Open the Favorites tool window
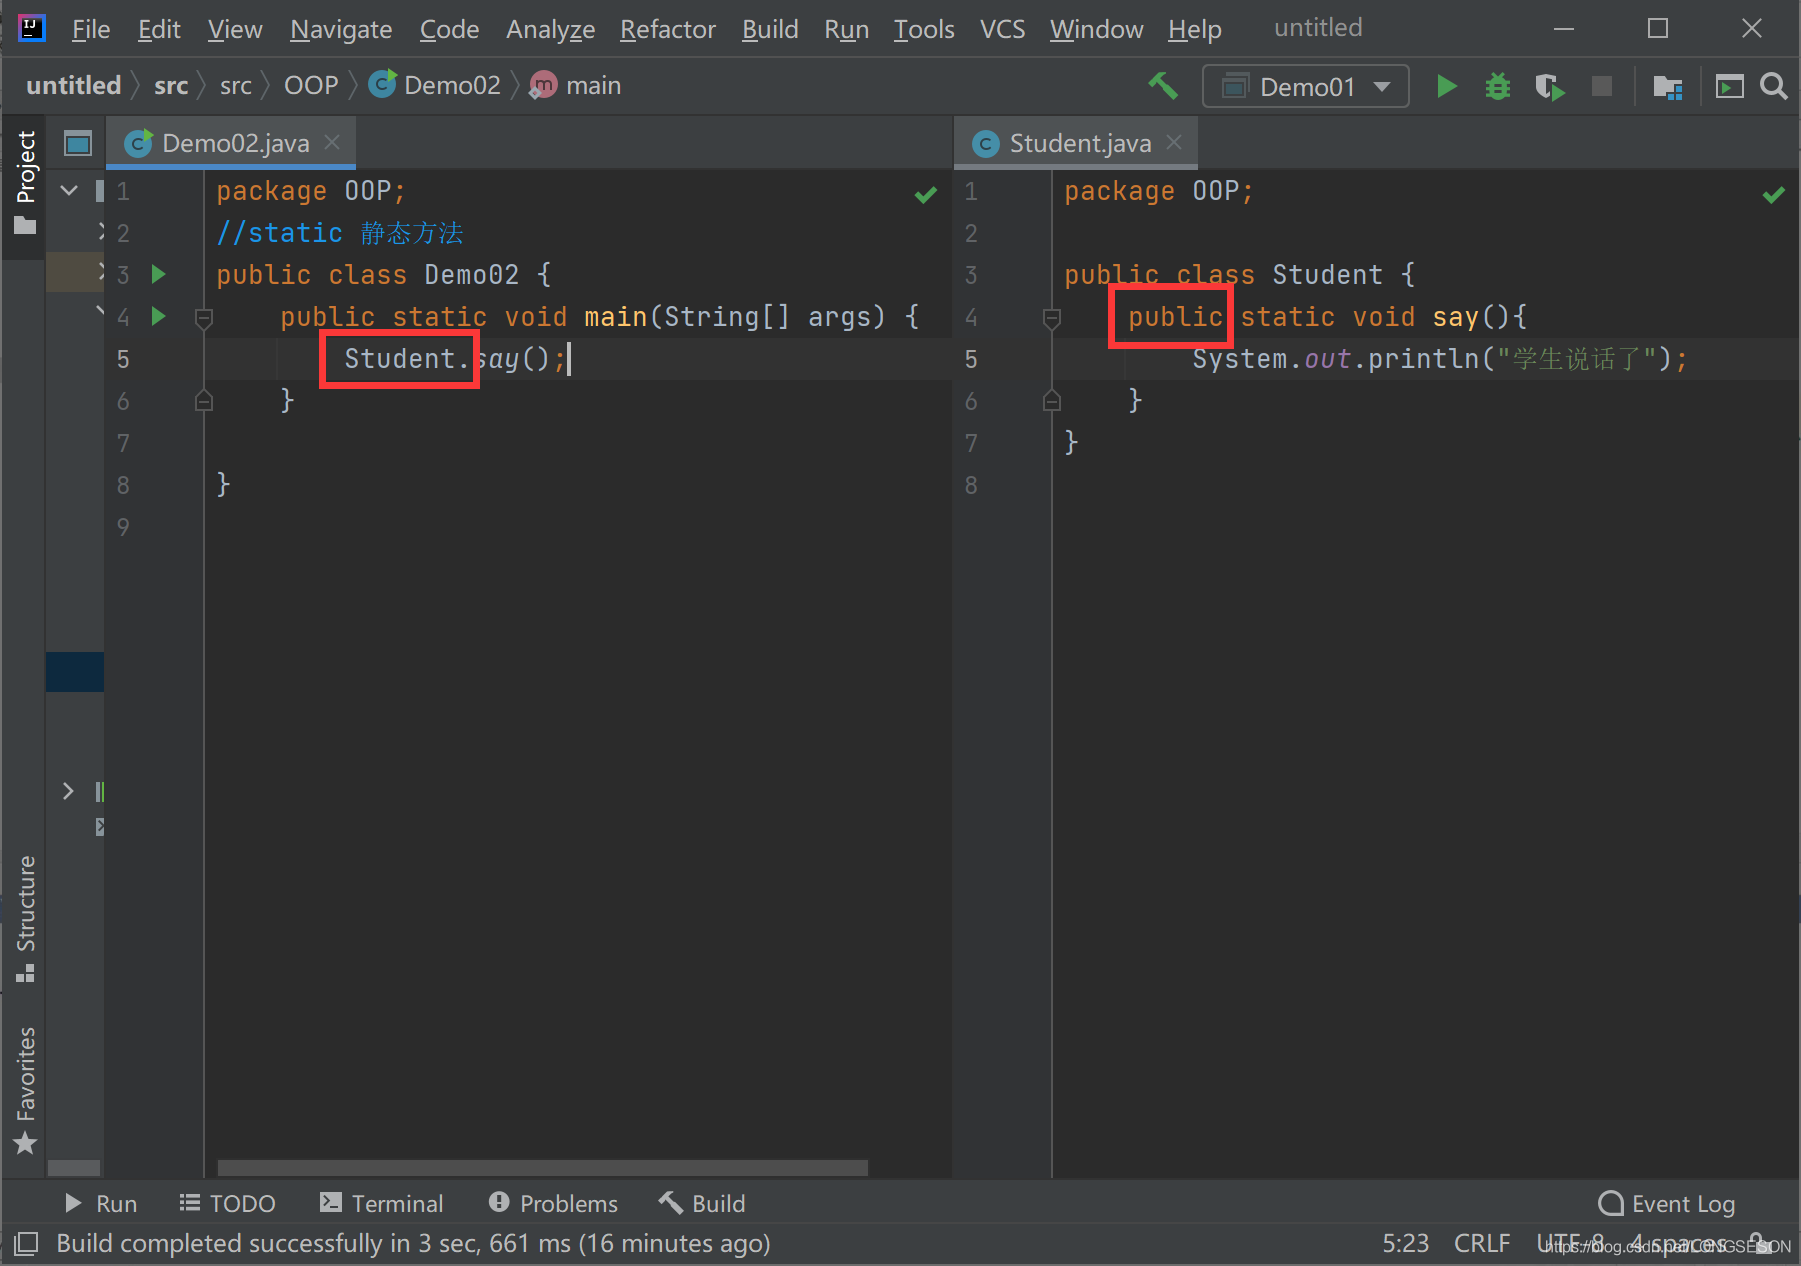The height and width of the screenshot is (1266, 1801). (25, 1088)
